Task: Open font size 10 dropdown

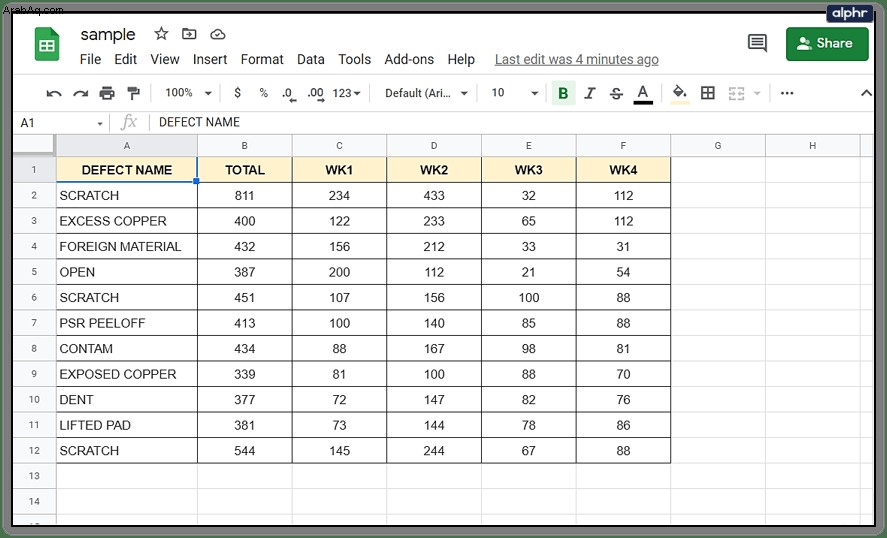Action: pos(514,93)
